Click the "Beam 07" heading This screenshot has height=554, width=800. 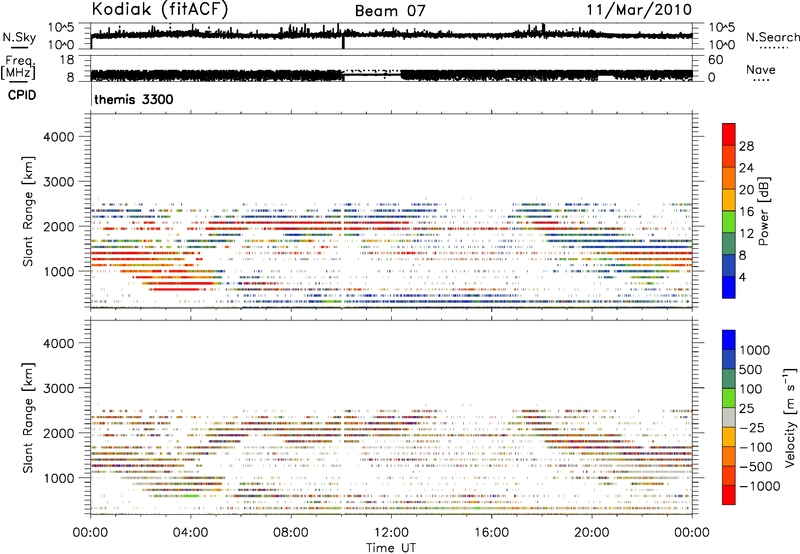[x=390, y=11]
